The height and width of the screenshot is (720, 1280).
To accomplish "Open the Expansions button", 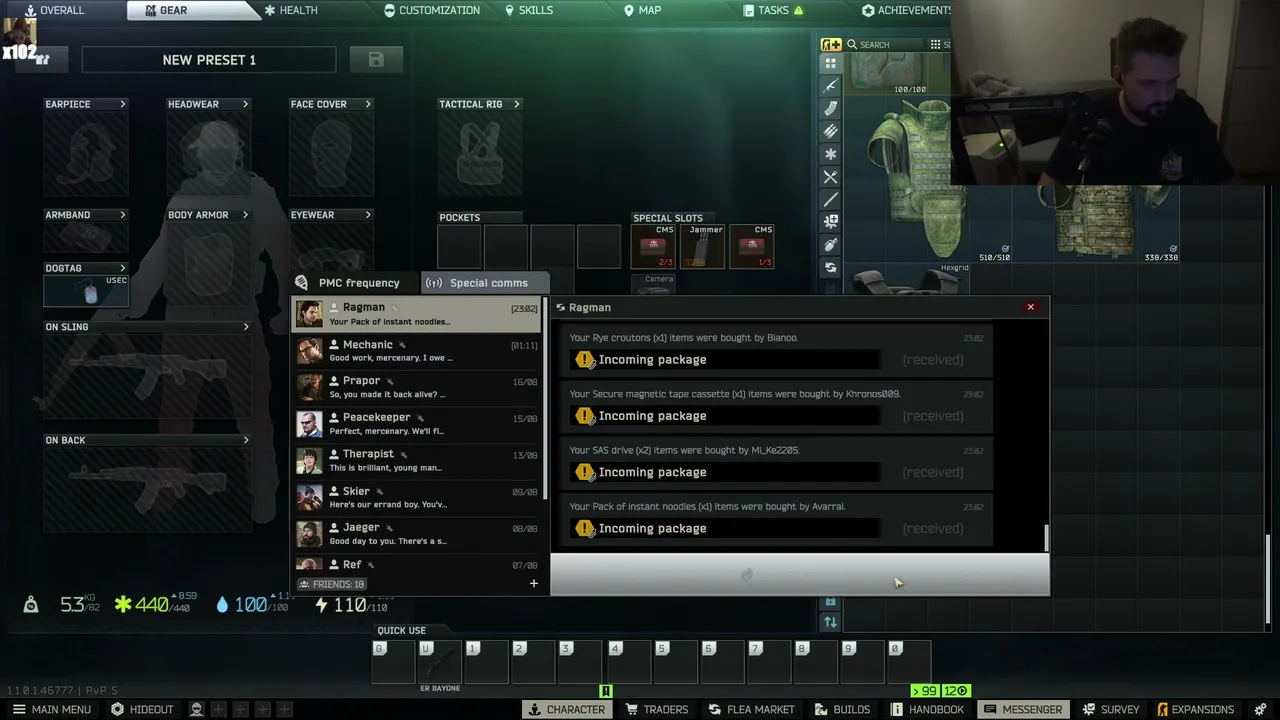I will (1195, 709).
